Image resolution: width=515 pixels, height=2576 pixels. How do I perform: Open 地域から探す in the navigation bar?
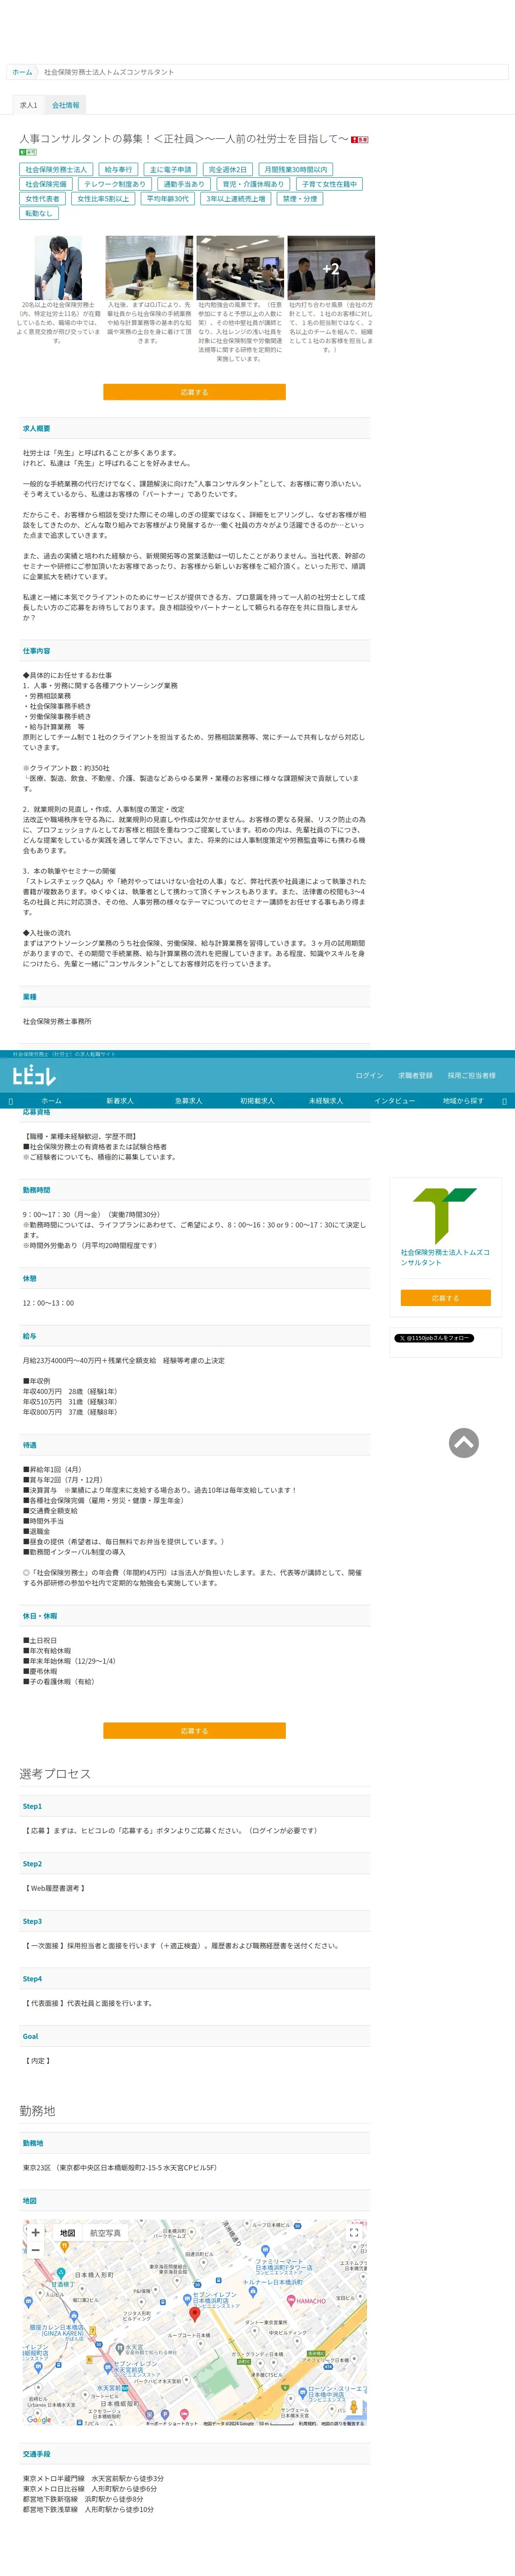[x=462, y=1100]
